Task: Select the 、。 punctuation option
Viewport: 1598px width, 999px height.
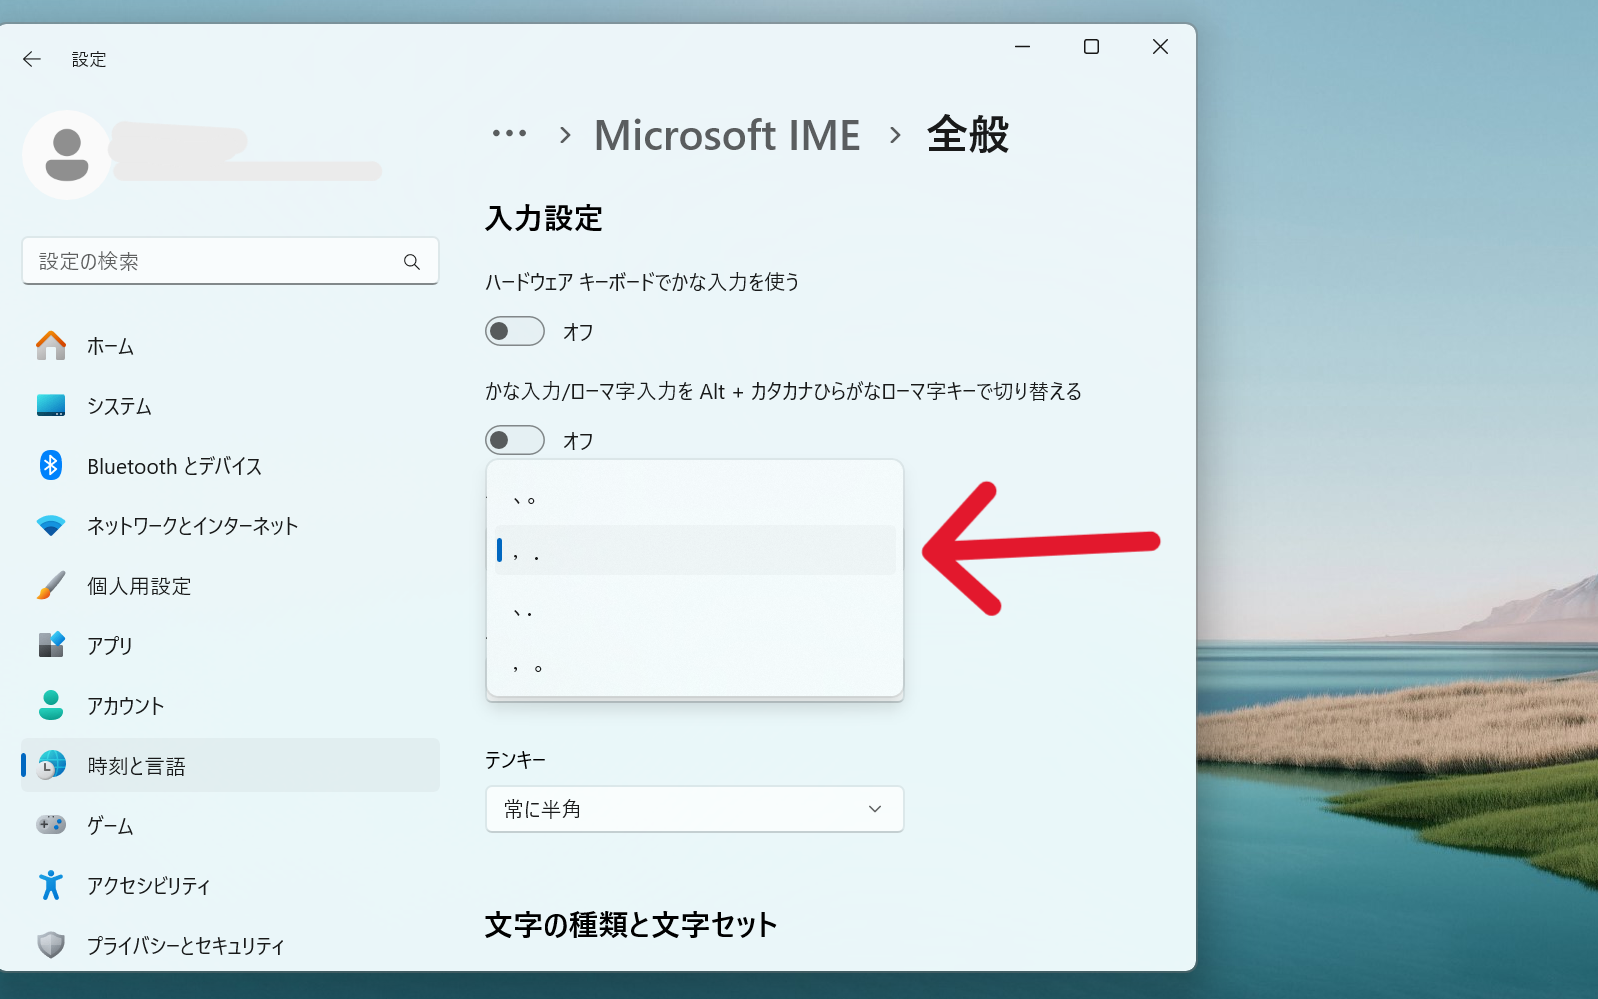Action: pos(695,497)
